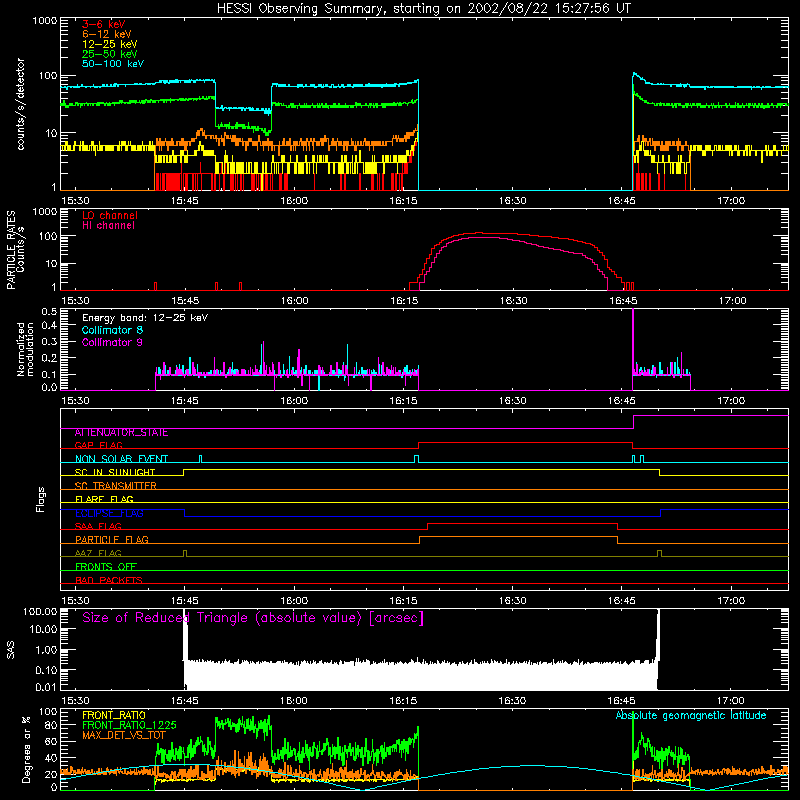Select the GAP_FLAG label
800x800 pixels.
coord(98,445)
